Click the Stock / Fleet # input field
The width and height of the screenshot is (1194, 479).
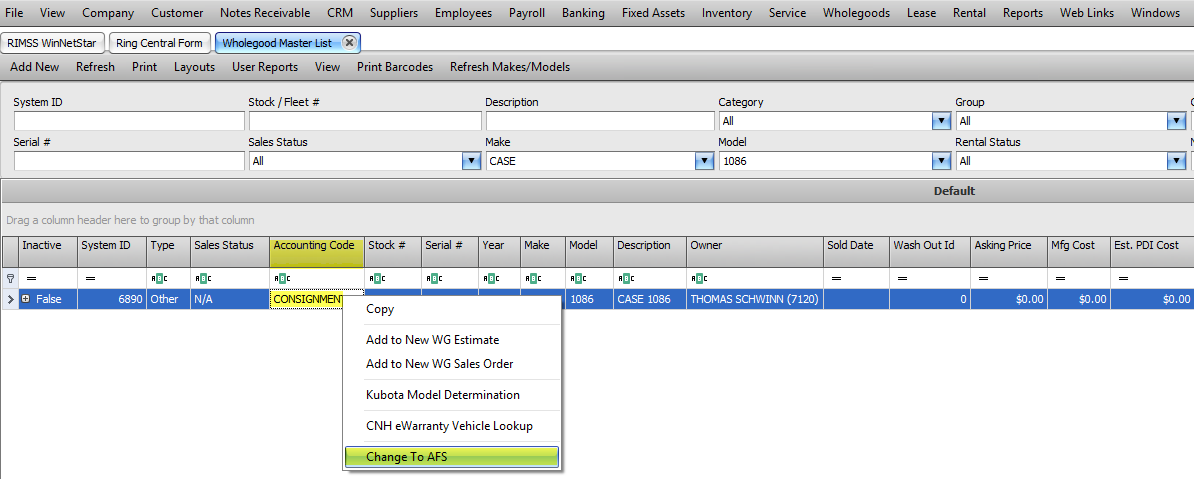365,121
